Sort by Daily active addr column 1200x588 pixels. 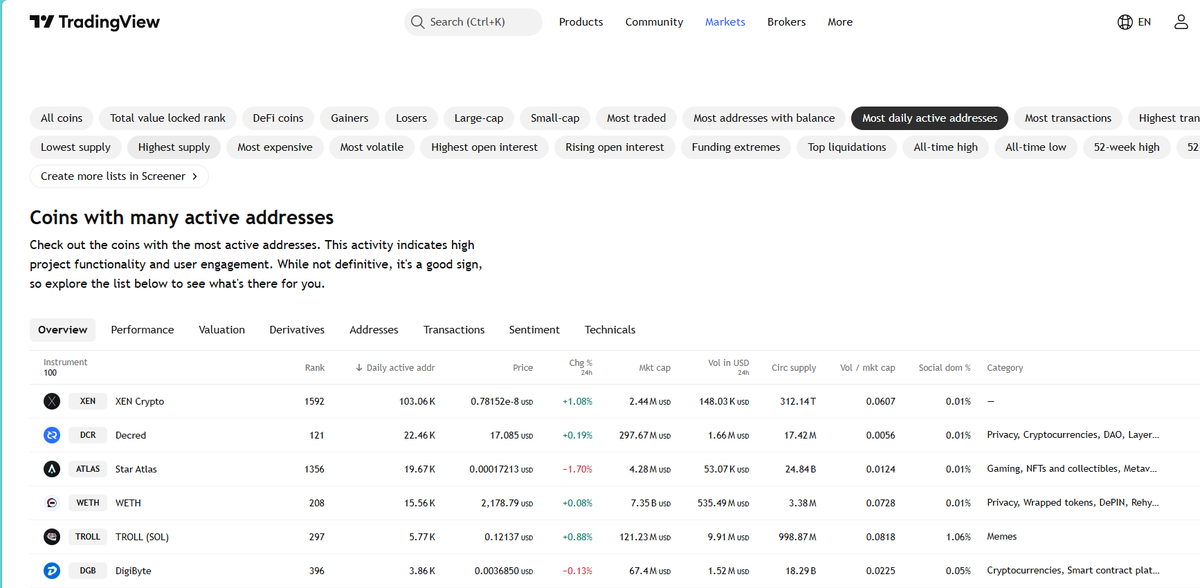(395, 368)
